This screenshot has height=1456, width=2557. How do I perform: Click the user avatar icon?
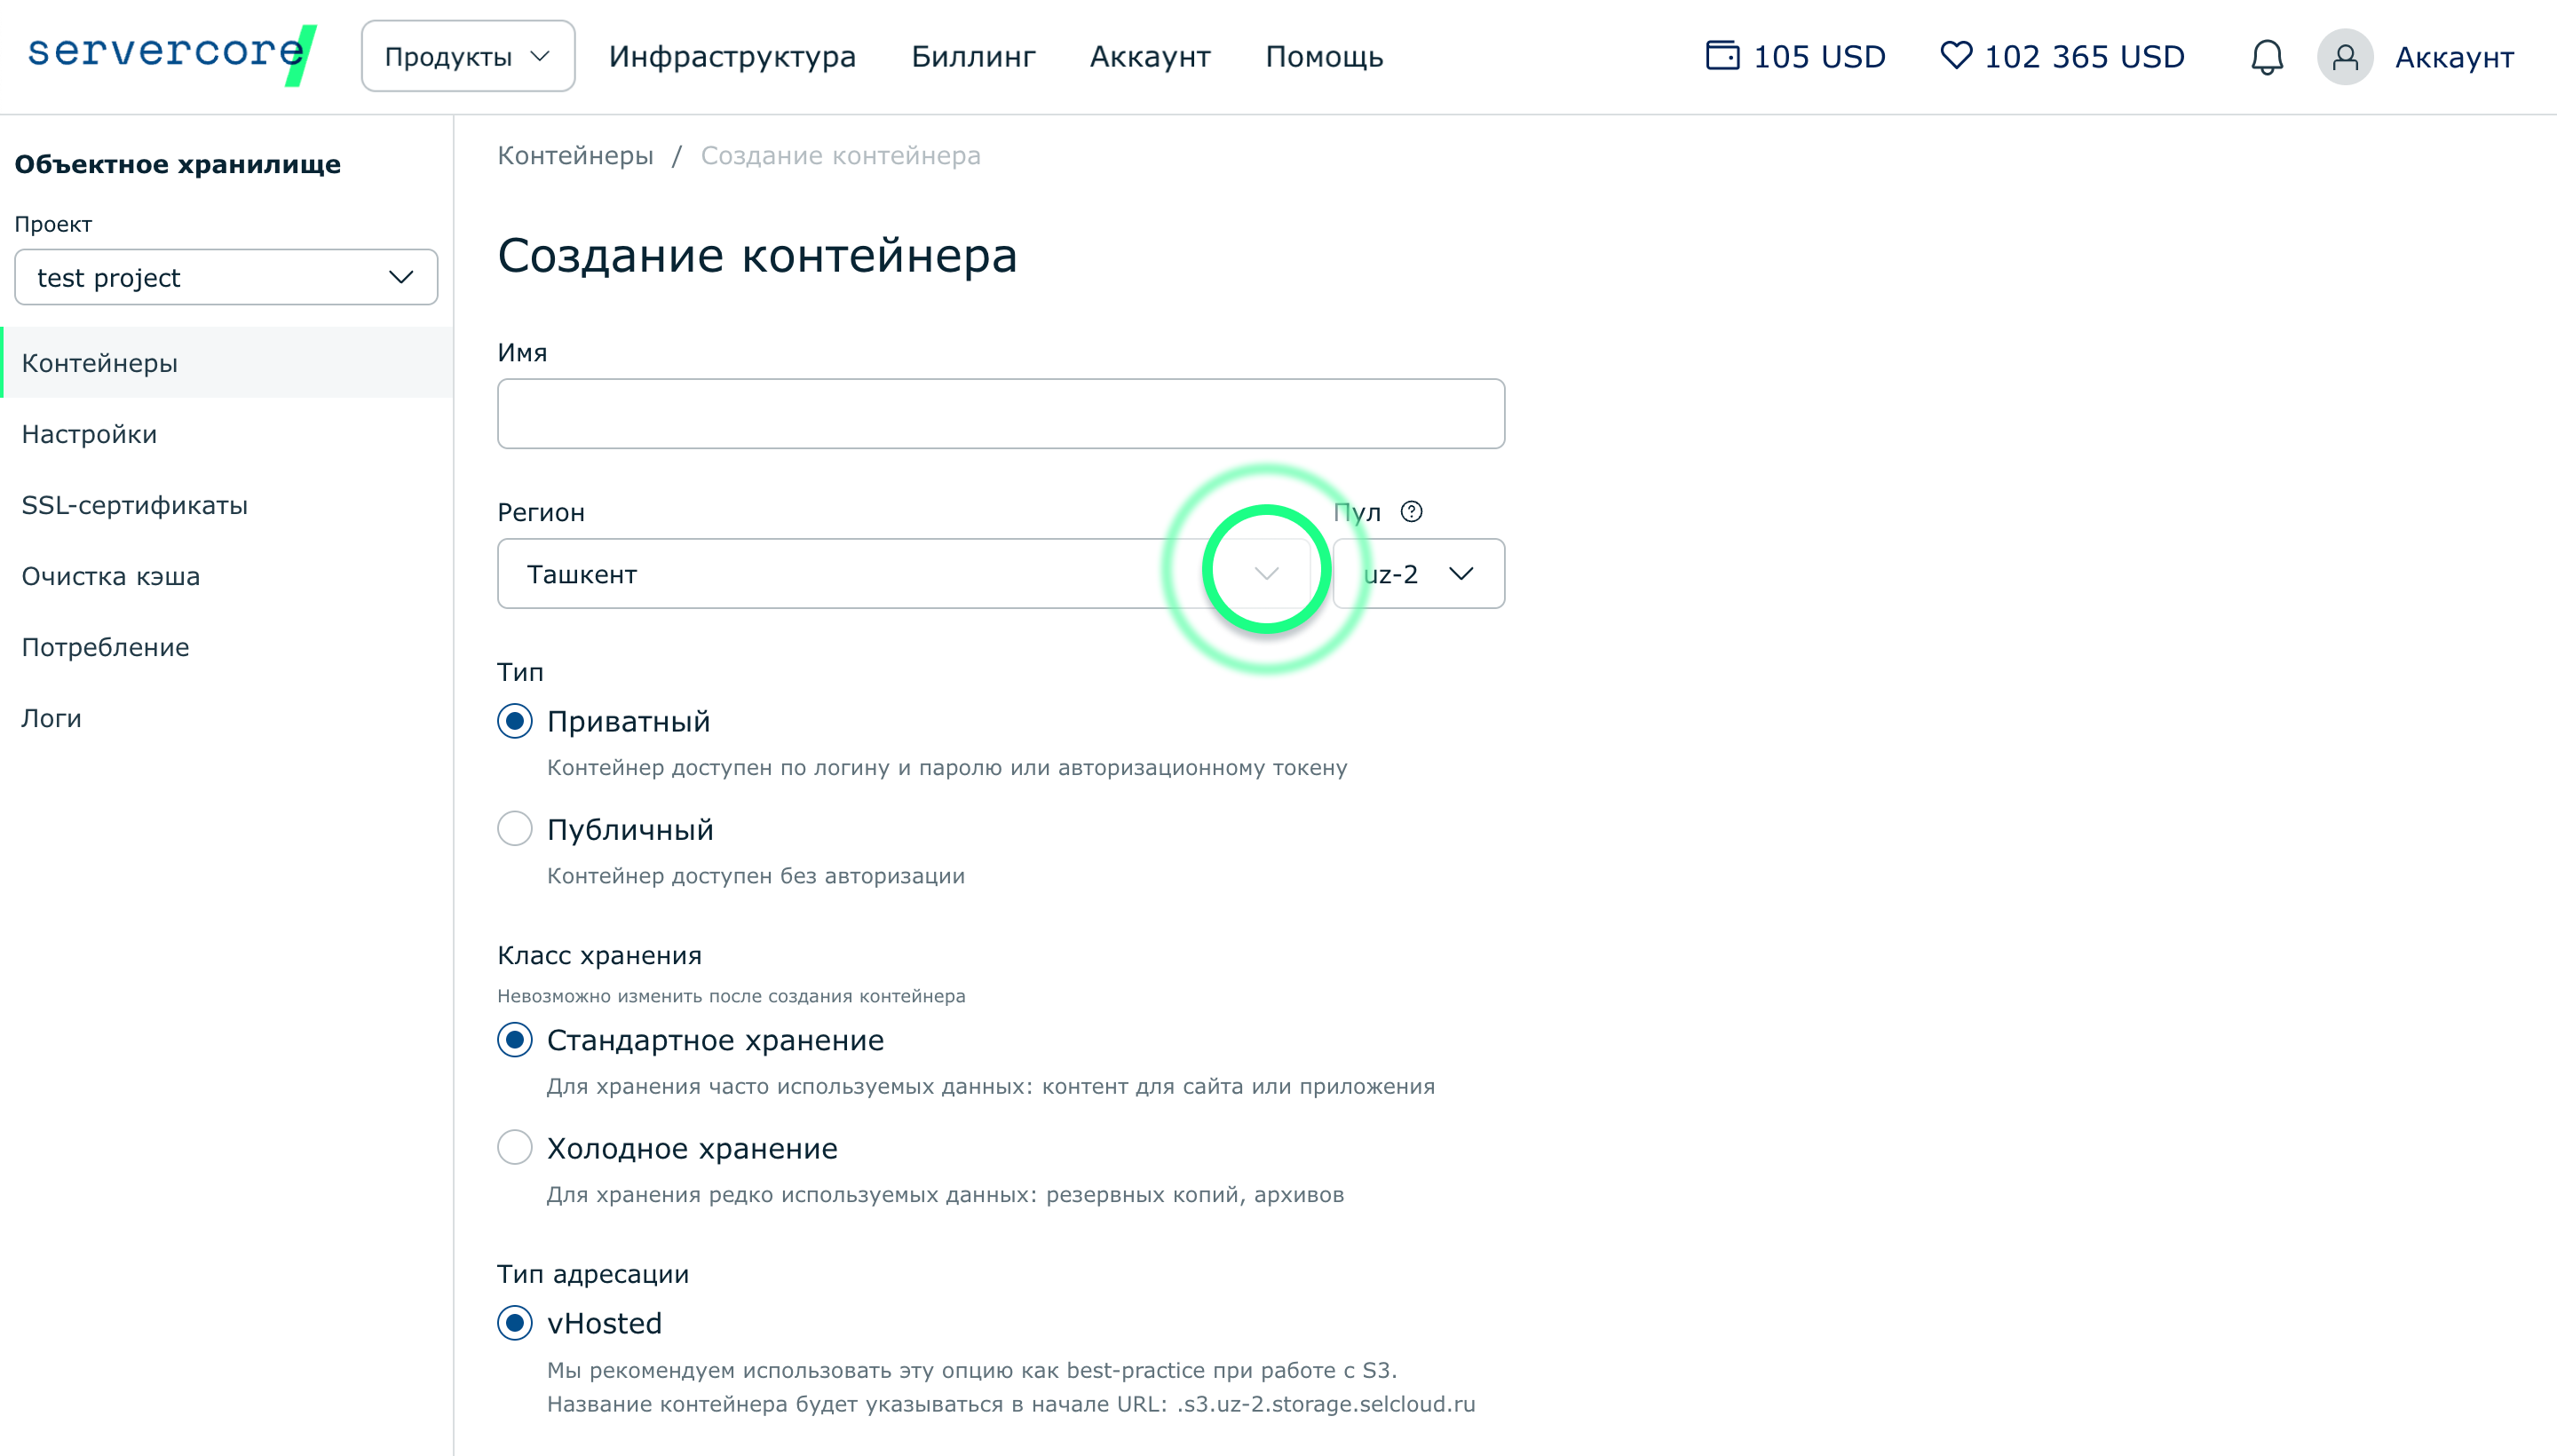(x=2344, y=57)
